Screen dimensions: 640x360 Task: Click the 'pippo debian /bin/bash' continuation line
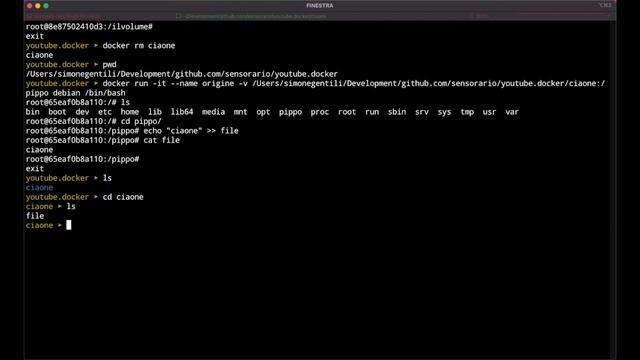76,93
